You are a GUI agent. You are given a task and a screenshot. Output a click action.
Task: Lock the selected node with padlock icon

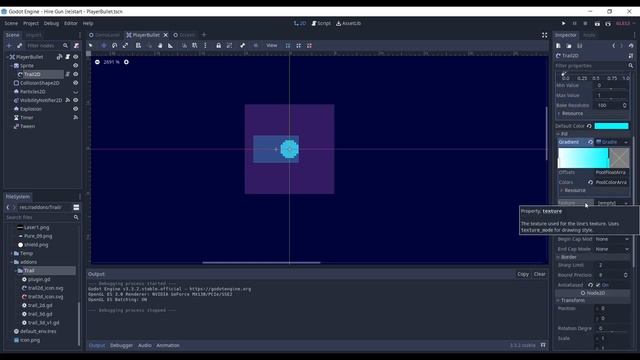coord(218,45)
